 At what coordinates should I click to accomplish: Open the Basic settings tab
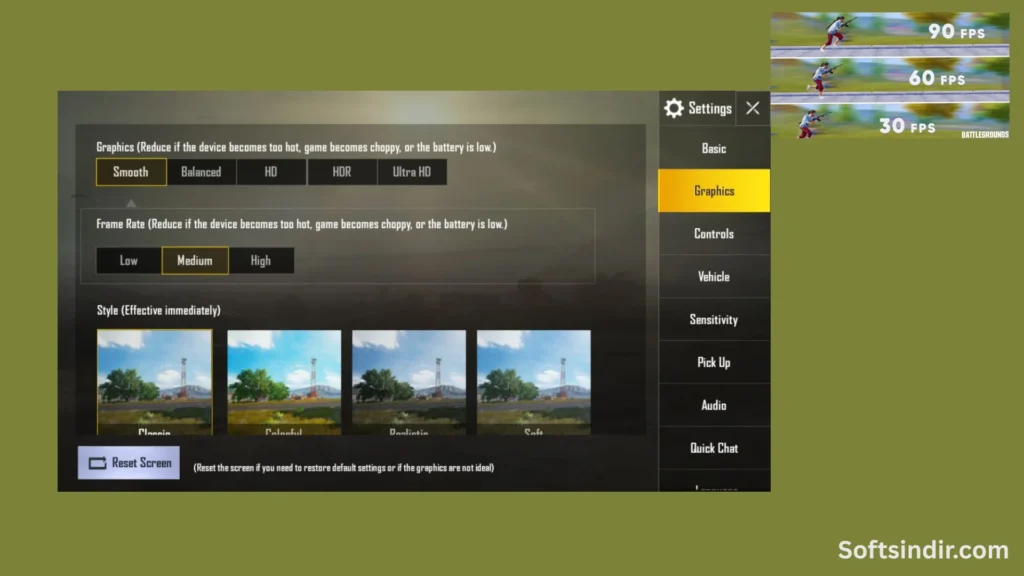pyautogui.click(x=713, y=148)
